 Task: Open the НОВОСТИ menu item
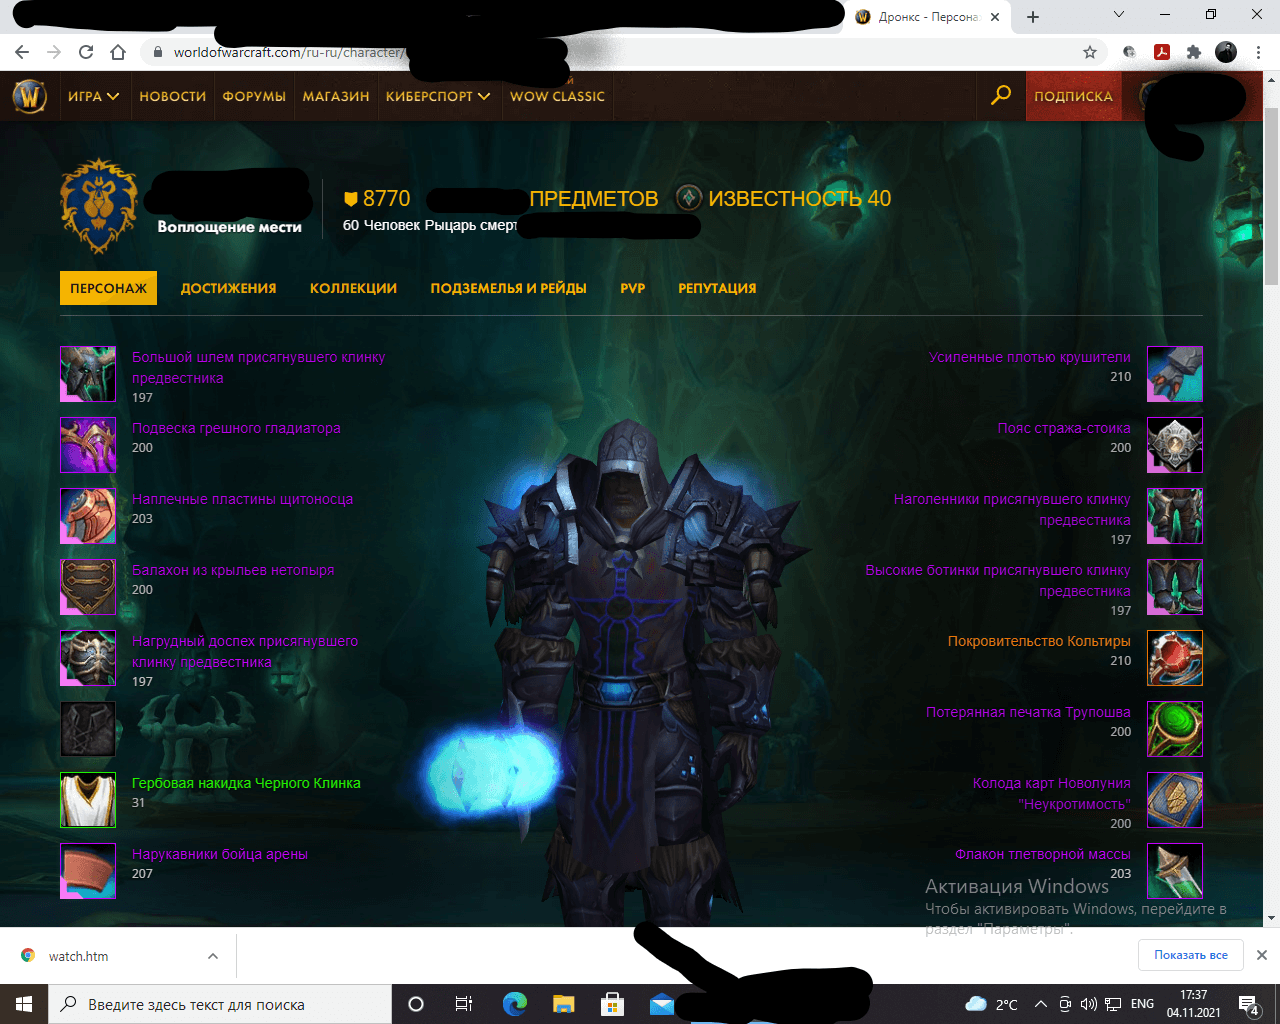172,96
